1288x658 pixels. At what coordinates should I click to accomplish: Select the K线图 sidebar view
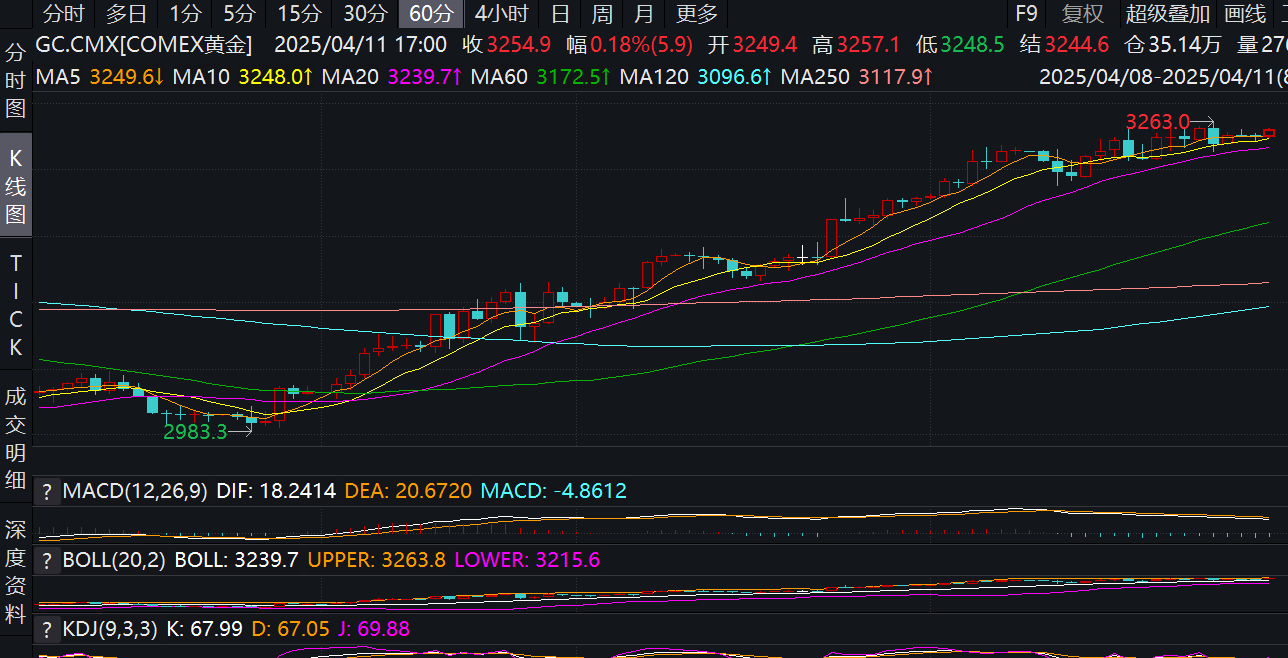[15, 186]
